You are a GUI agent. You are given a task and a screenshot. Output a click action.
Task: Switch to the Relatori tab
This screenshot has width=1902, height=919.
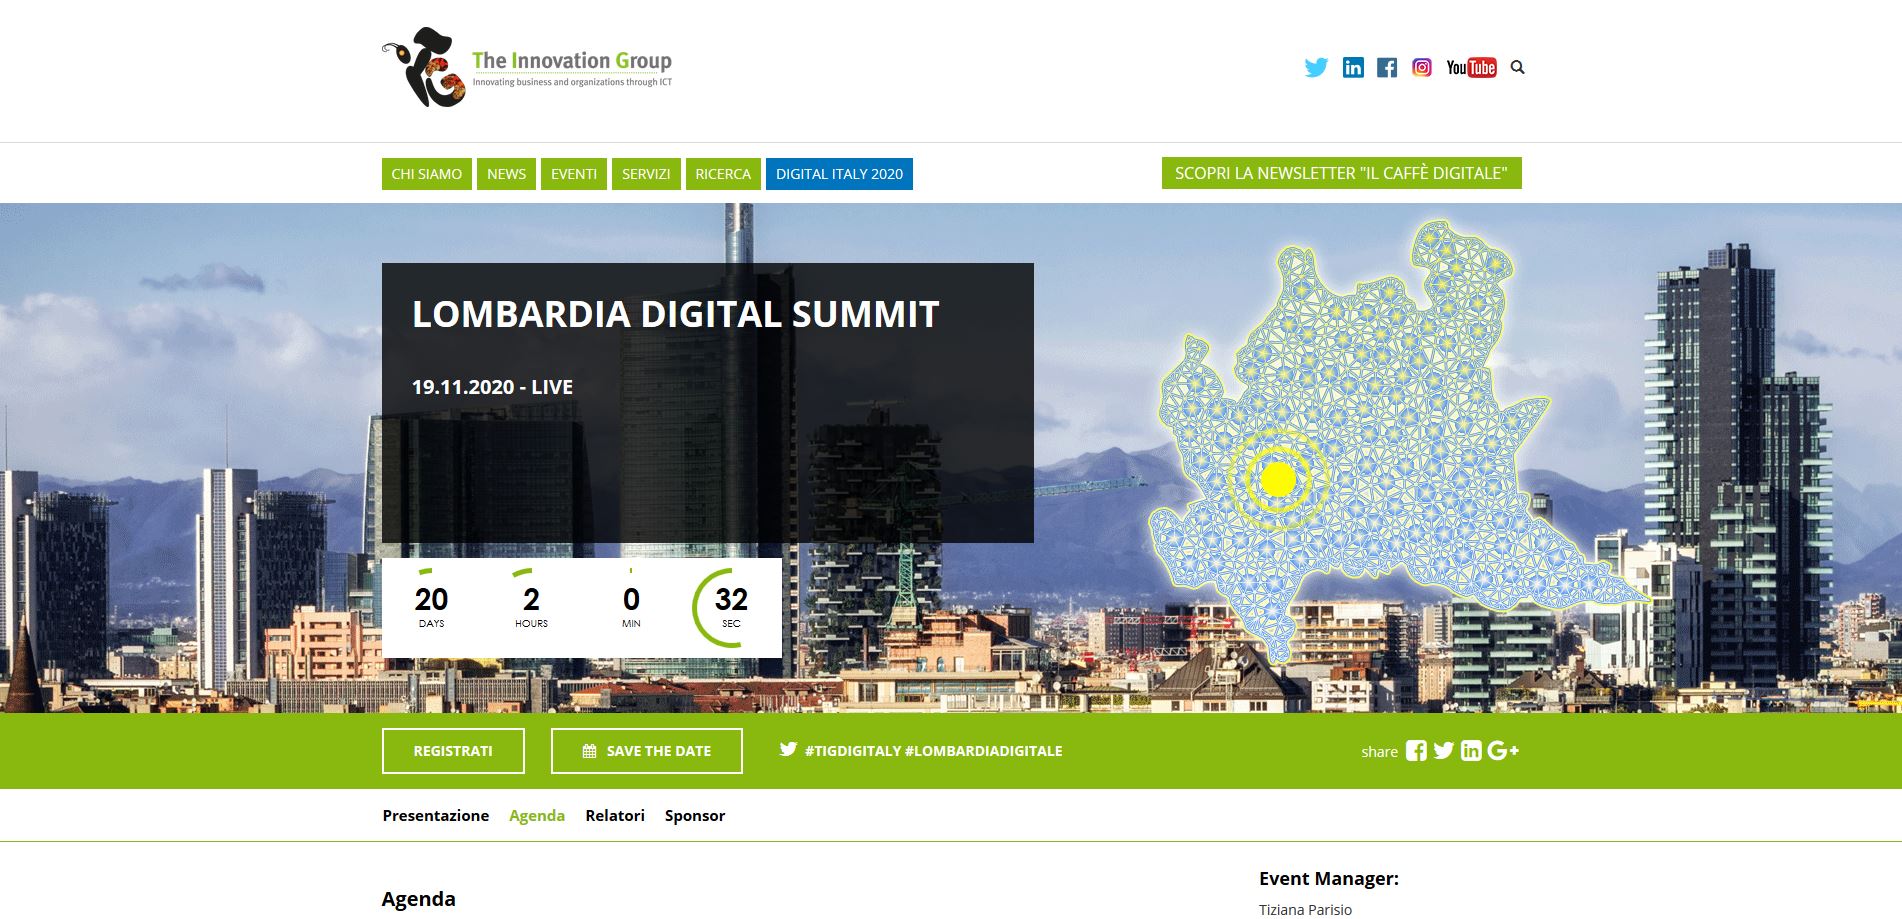coord(615,816)
